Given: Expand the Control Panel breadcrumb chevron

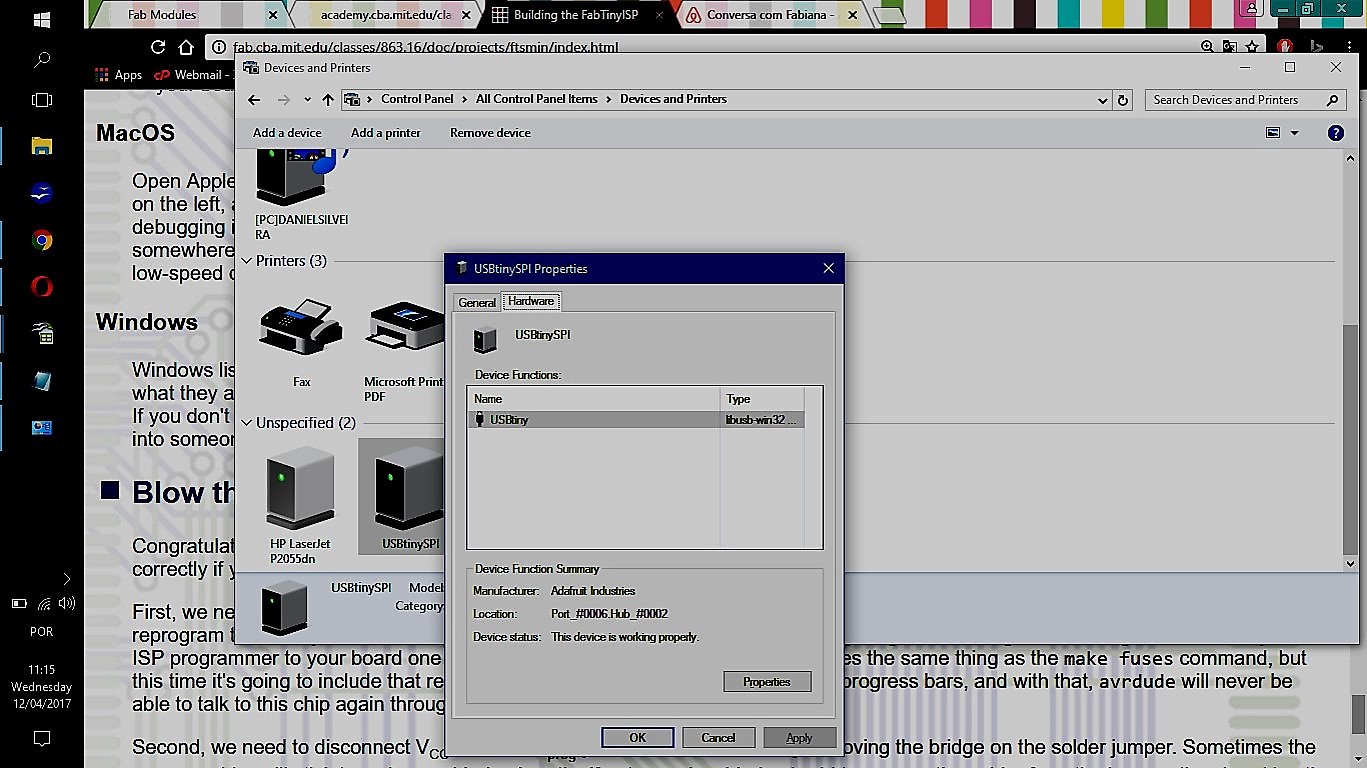Looking at the screenshot, I should tap(465, 99).
